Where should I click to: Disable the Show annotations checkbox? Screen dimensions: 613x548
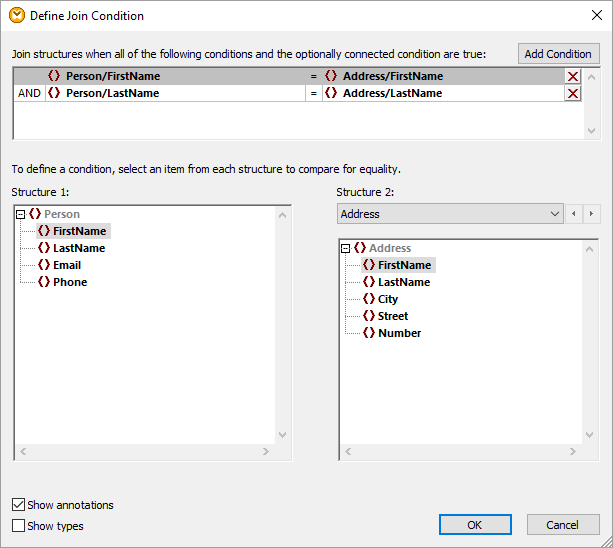pyautogui.click(x=19, y=505)
